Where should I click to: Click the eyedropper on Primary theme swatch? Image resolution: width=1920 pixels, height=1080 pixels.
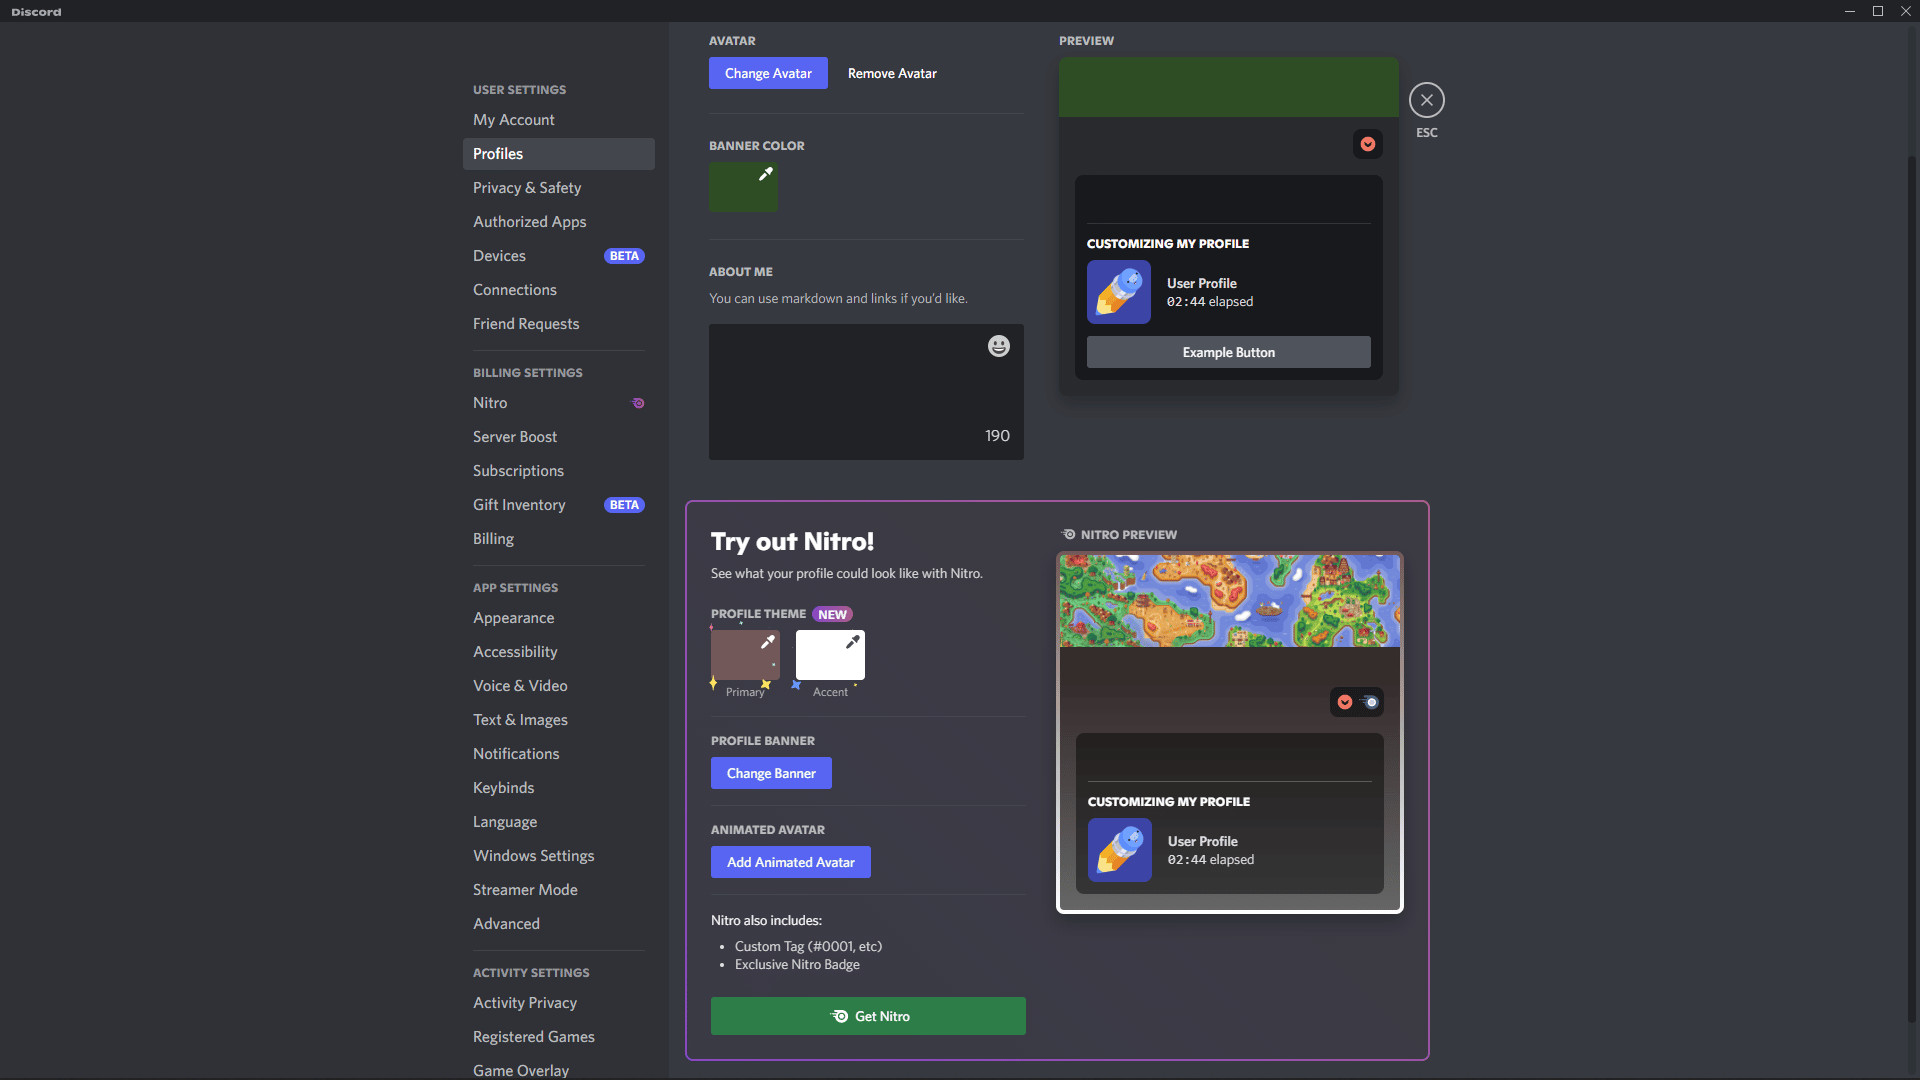point(768,642)
